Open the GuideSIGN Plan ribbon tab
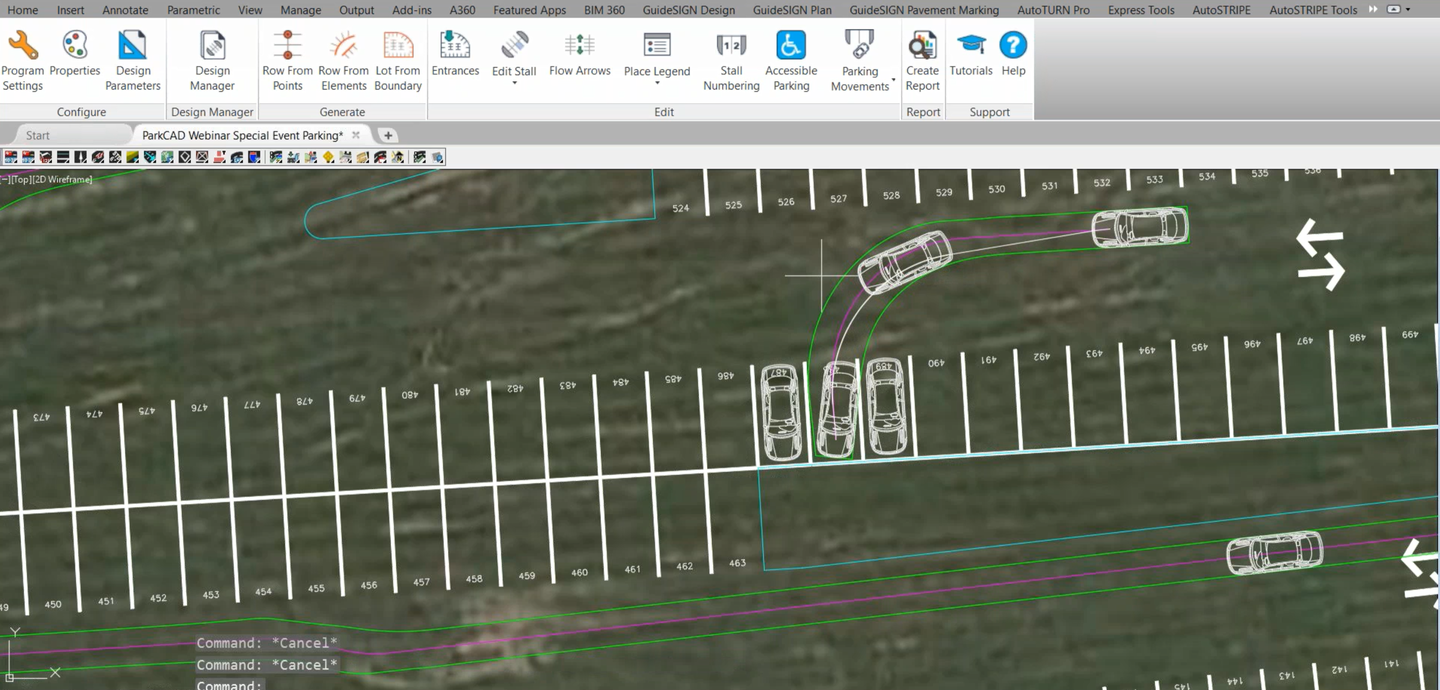Image resolution: width=1440 pixels, height=690 pixels. [792, 10]
